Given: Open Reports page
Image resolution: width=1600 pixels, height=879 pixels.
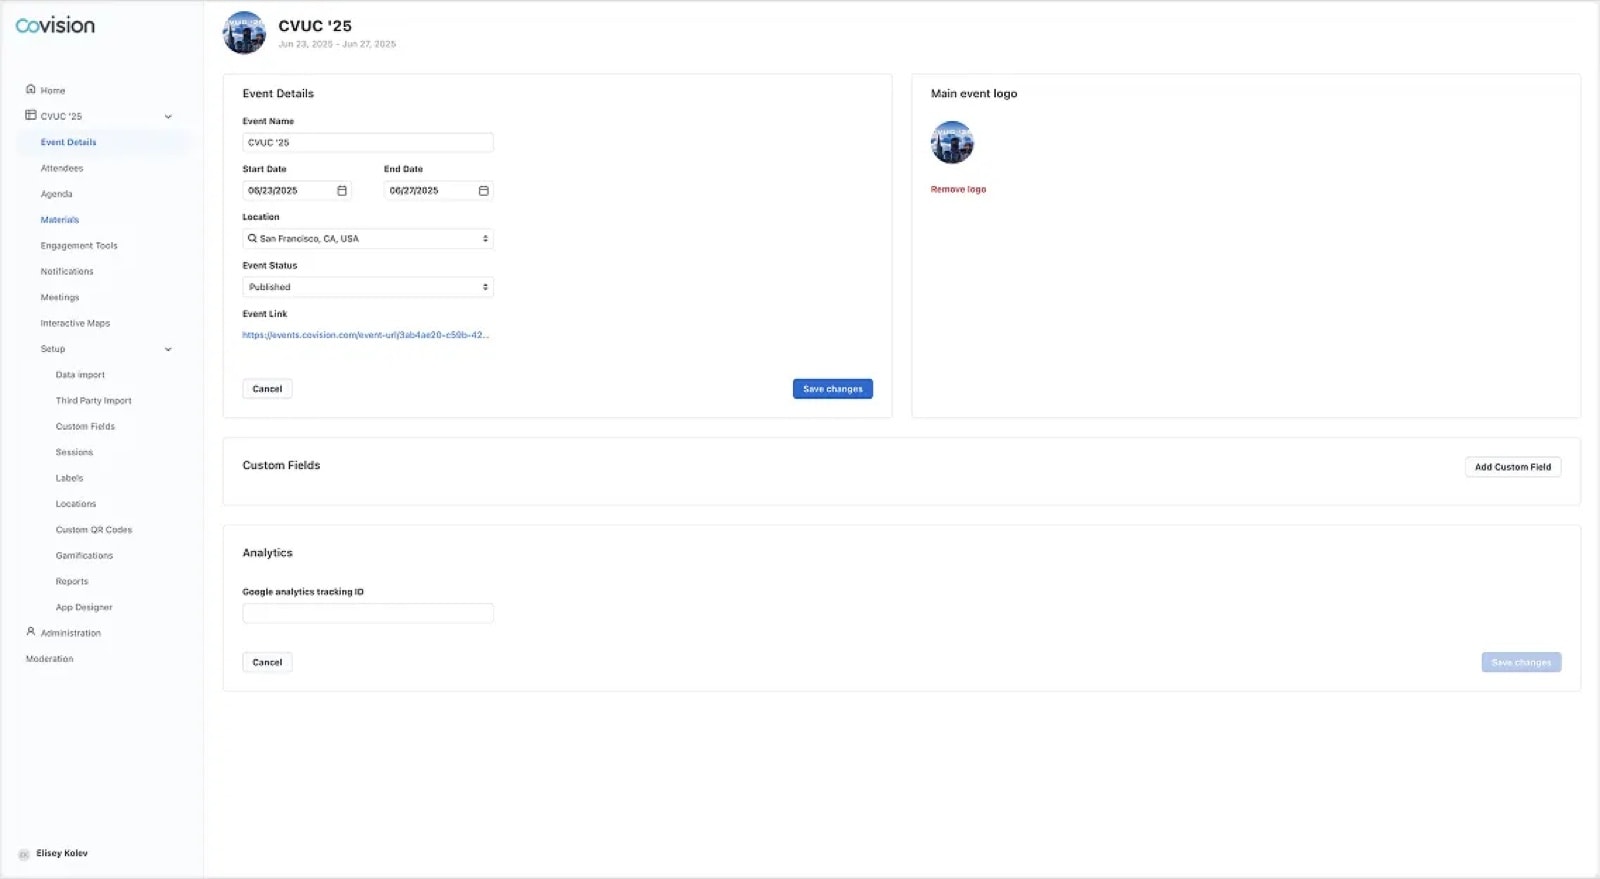Looking at the screenshot, I should pos(72,582).
